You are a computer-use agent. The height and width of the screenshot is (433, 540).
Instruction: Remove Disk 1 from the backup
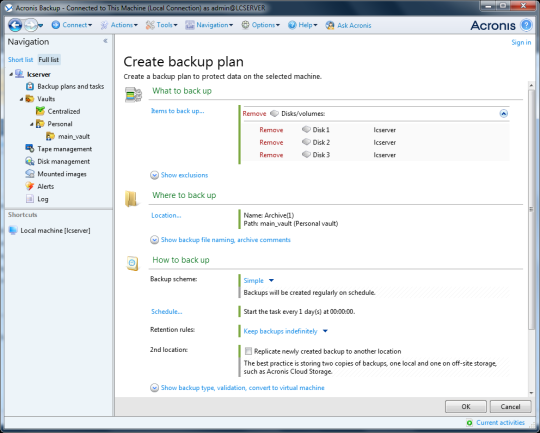(x=271, y=130)
